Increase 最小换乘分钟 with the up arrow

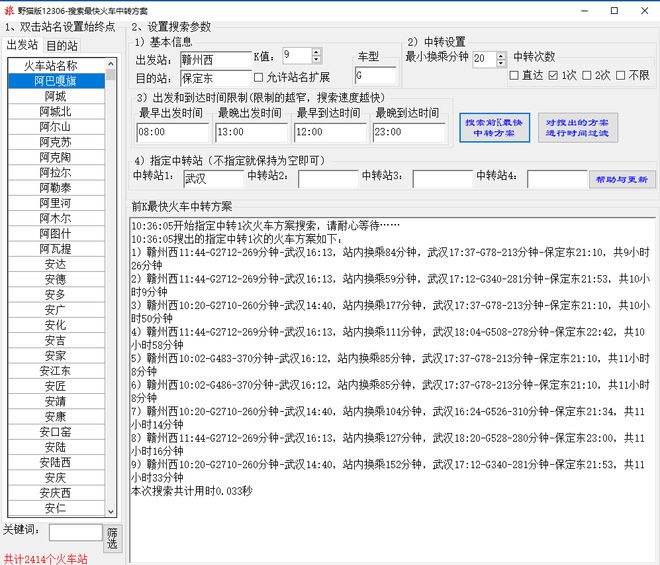(x=500, y=55)
